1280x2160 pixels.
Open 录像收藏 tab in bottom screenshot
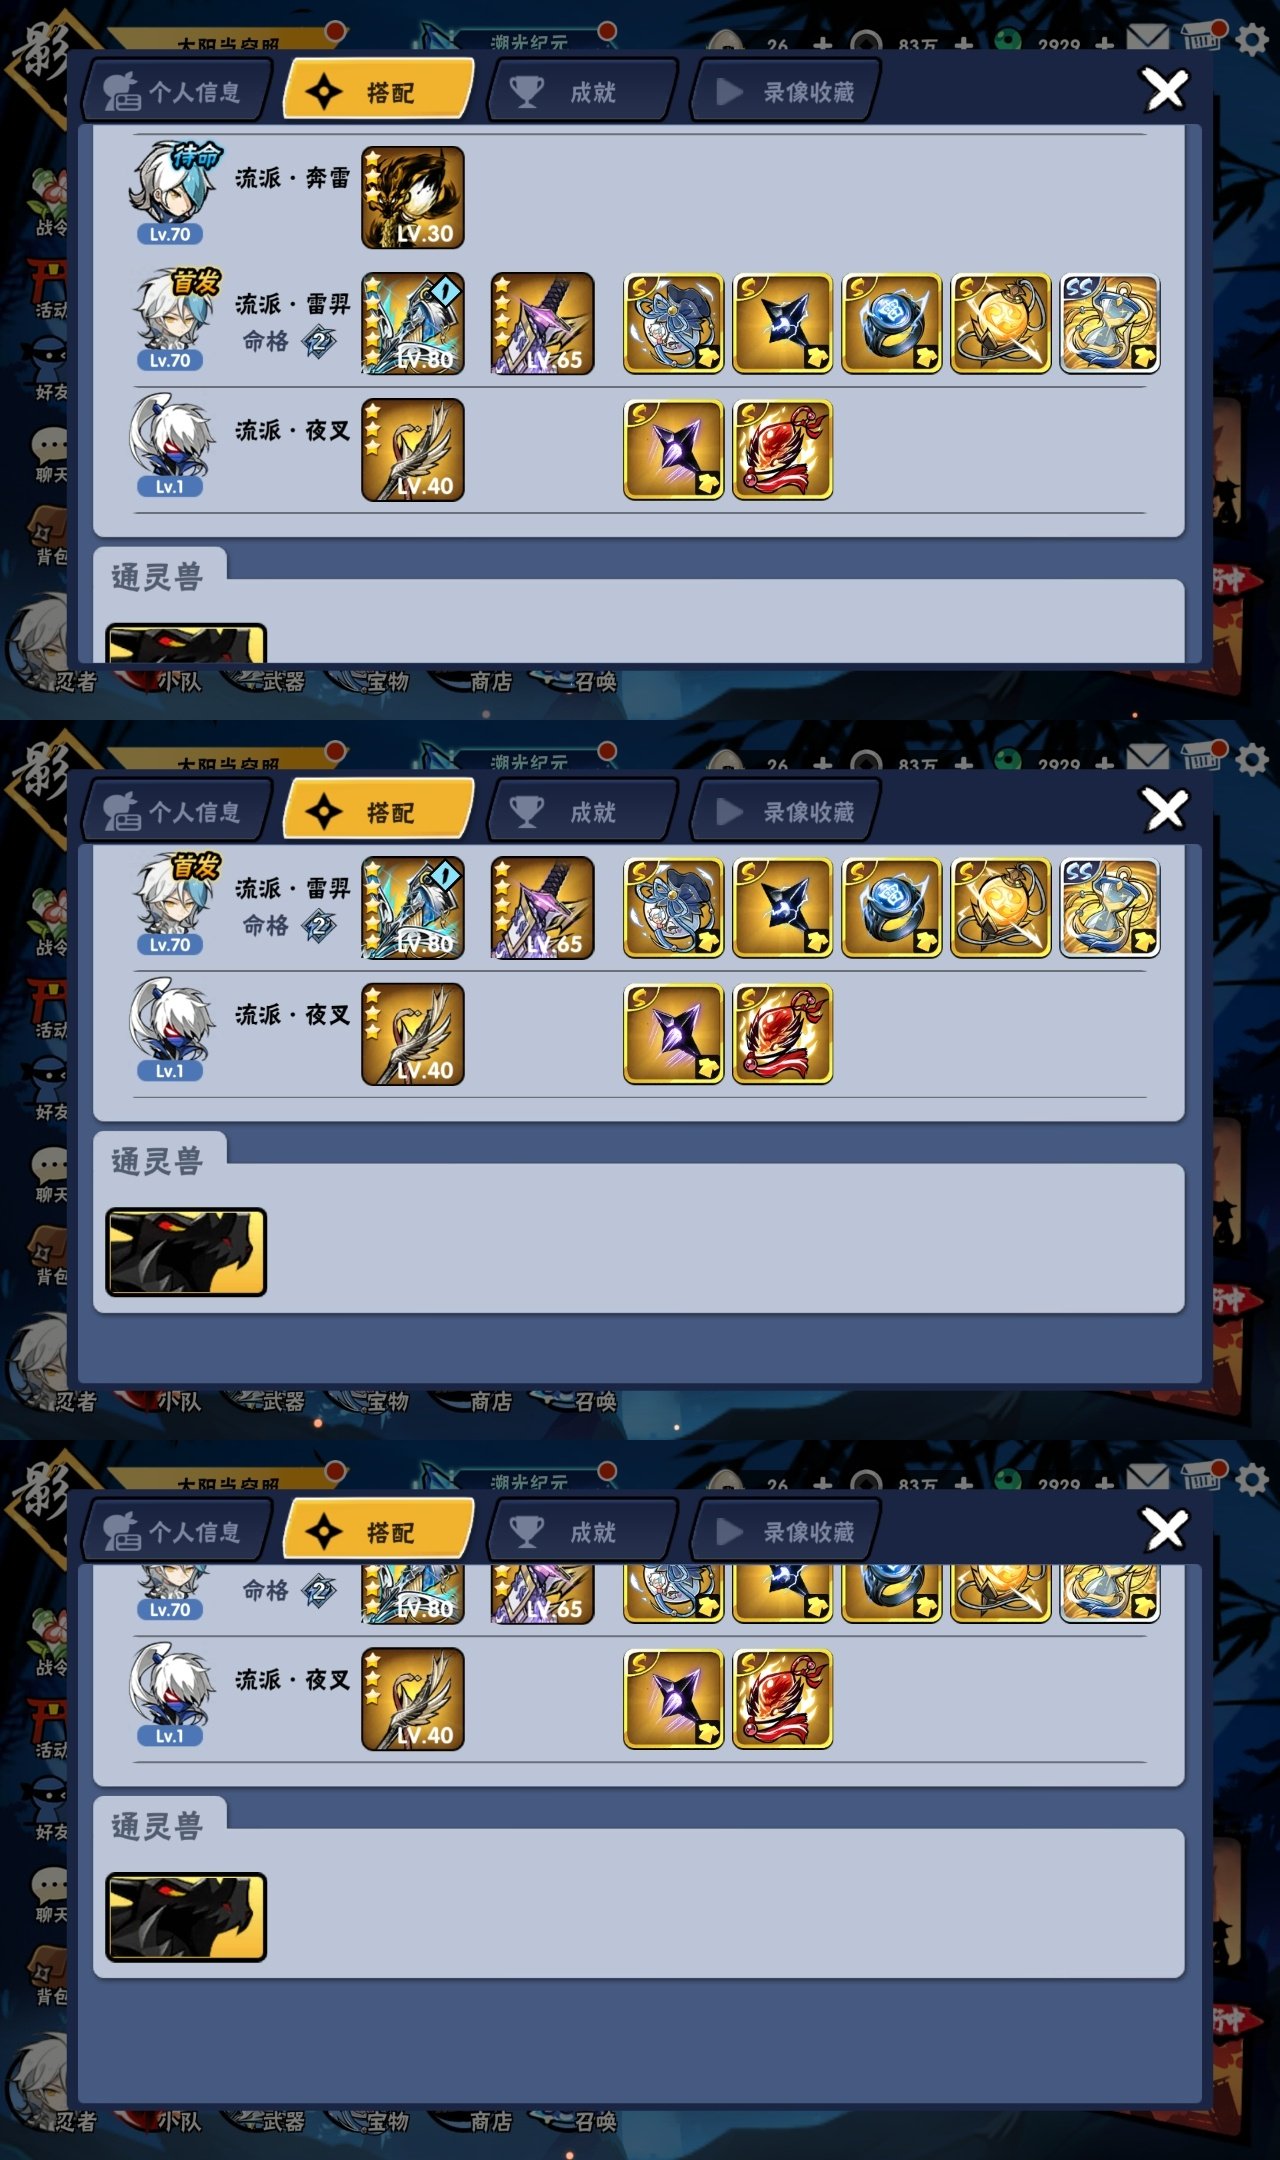click(786, 1532)
